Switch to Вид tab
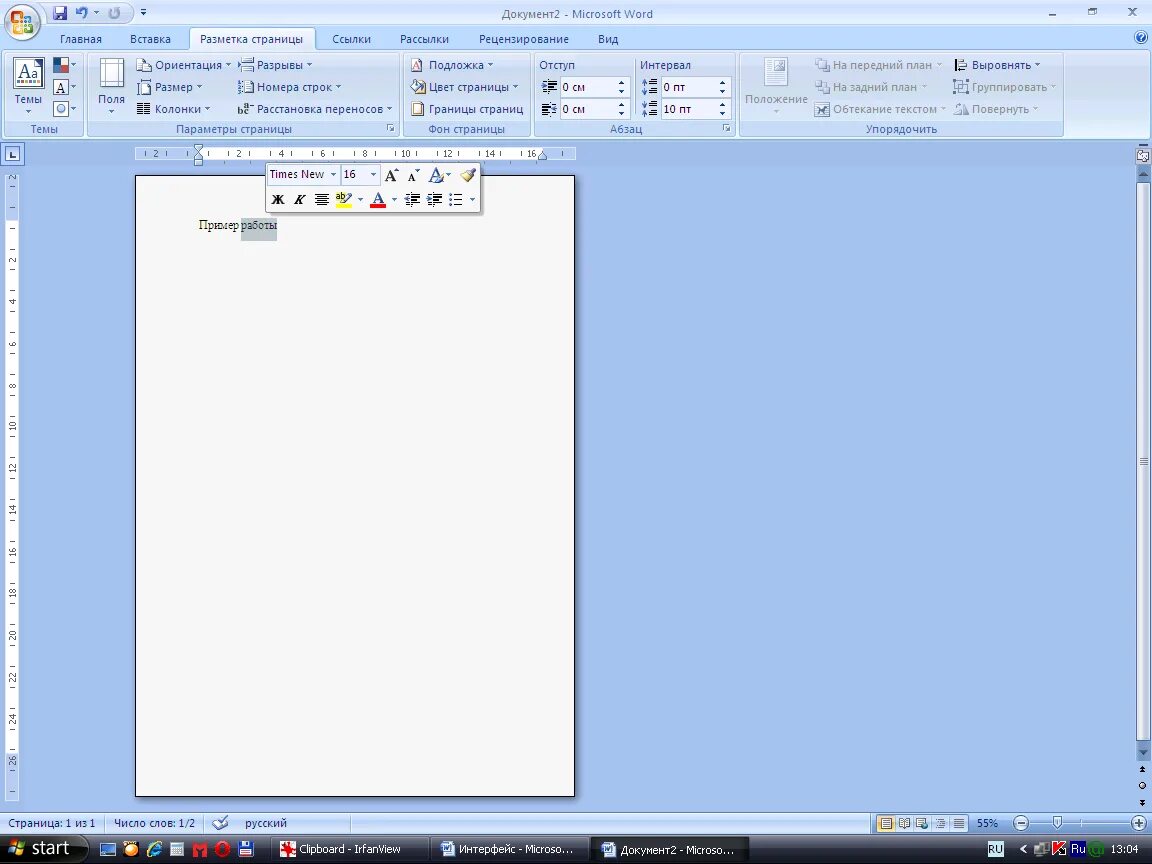1152x864 pixels. (x=608, y=39)
